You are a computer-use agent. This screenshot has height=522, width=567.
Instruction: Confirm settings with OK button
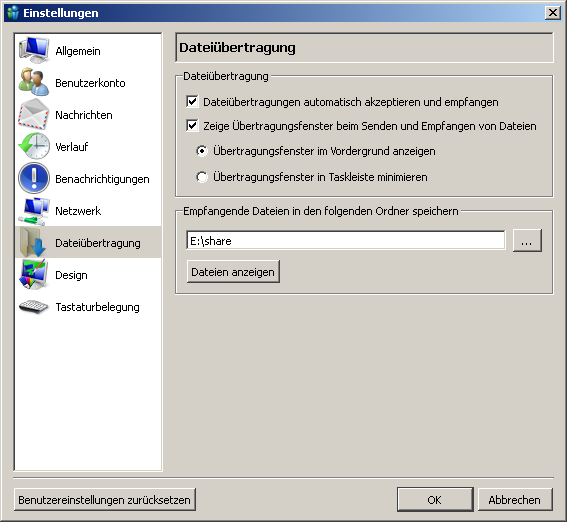pos(435,500)
